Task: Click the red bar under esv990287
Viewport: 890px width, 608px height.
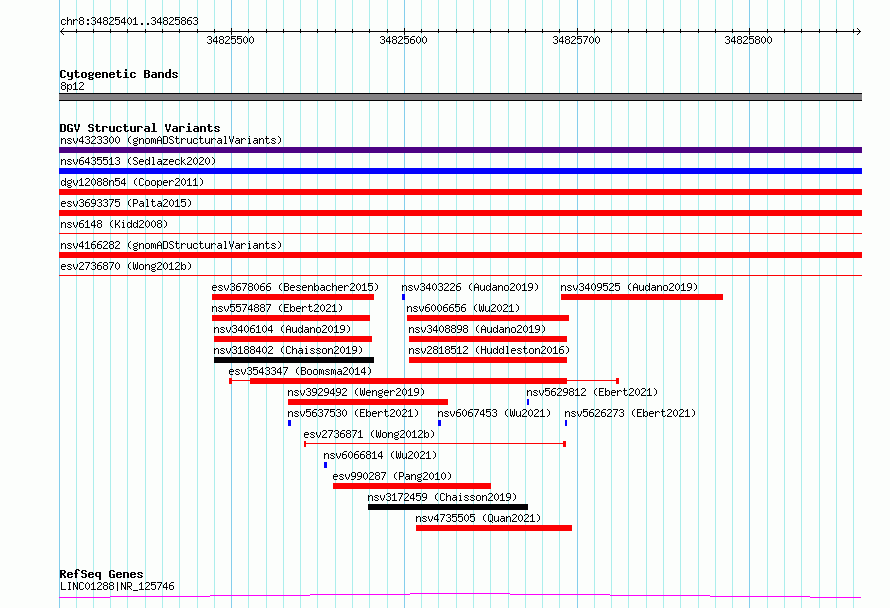Action: pyautogui.click(x=412, y=486)
